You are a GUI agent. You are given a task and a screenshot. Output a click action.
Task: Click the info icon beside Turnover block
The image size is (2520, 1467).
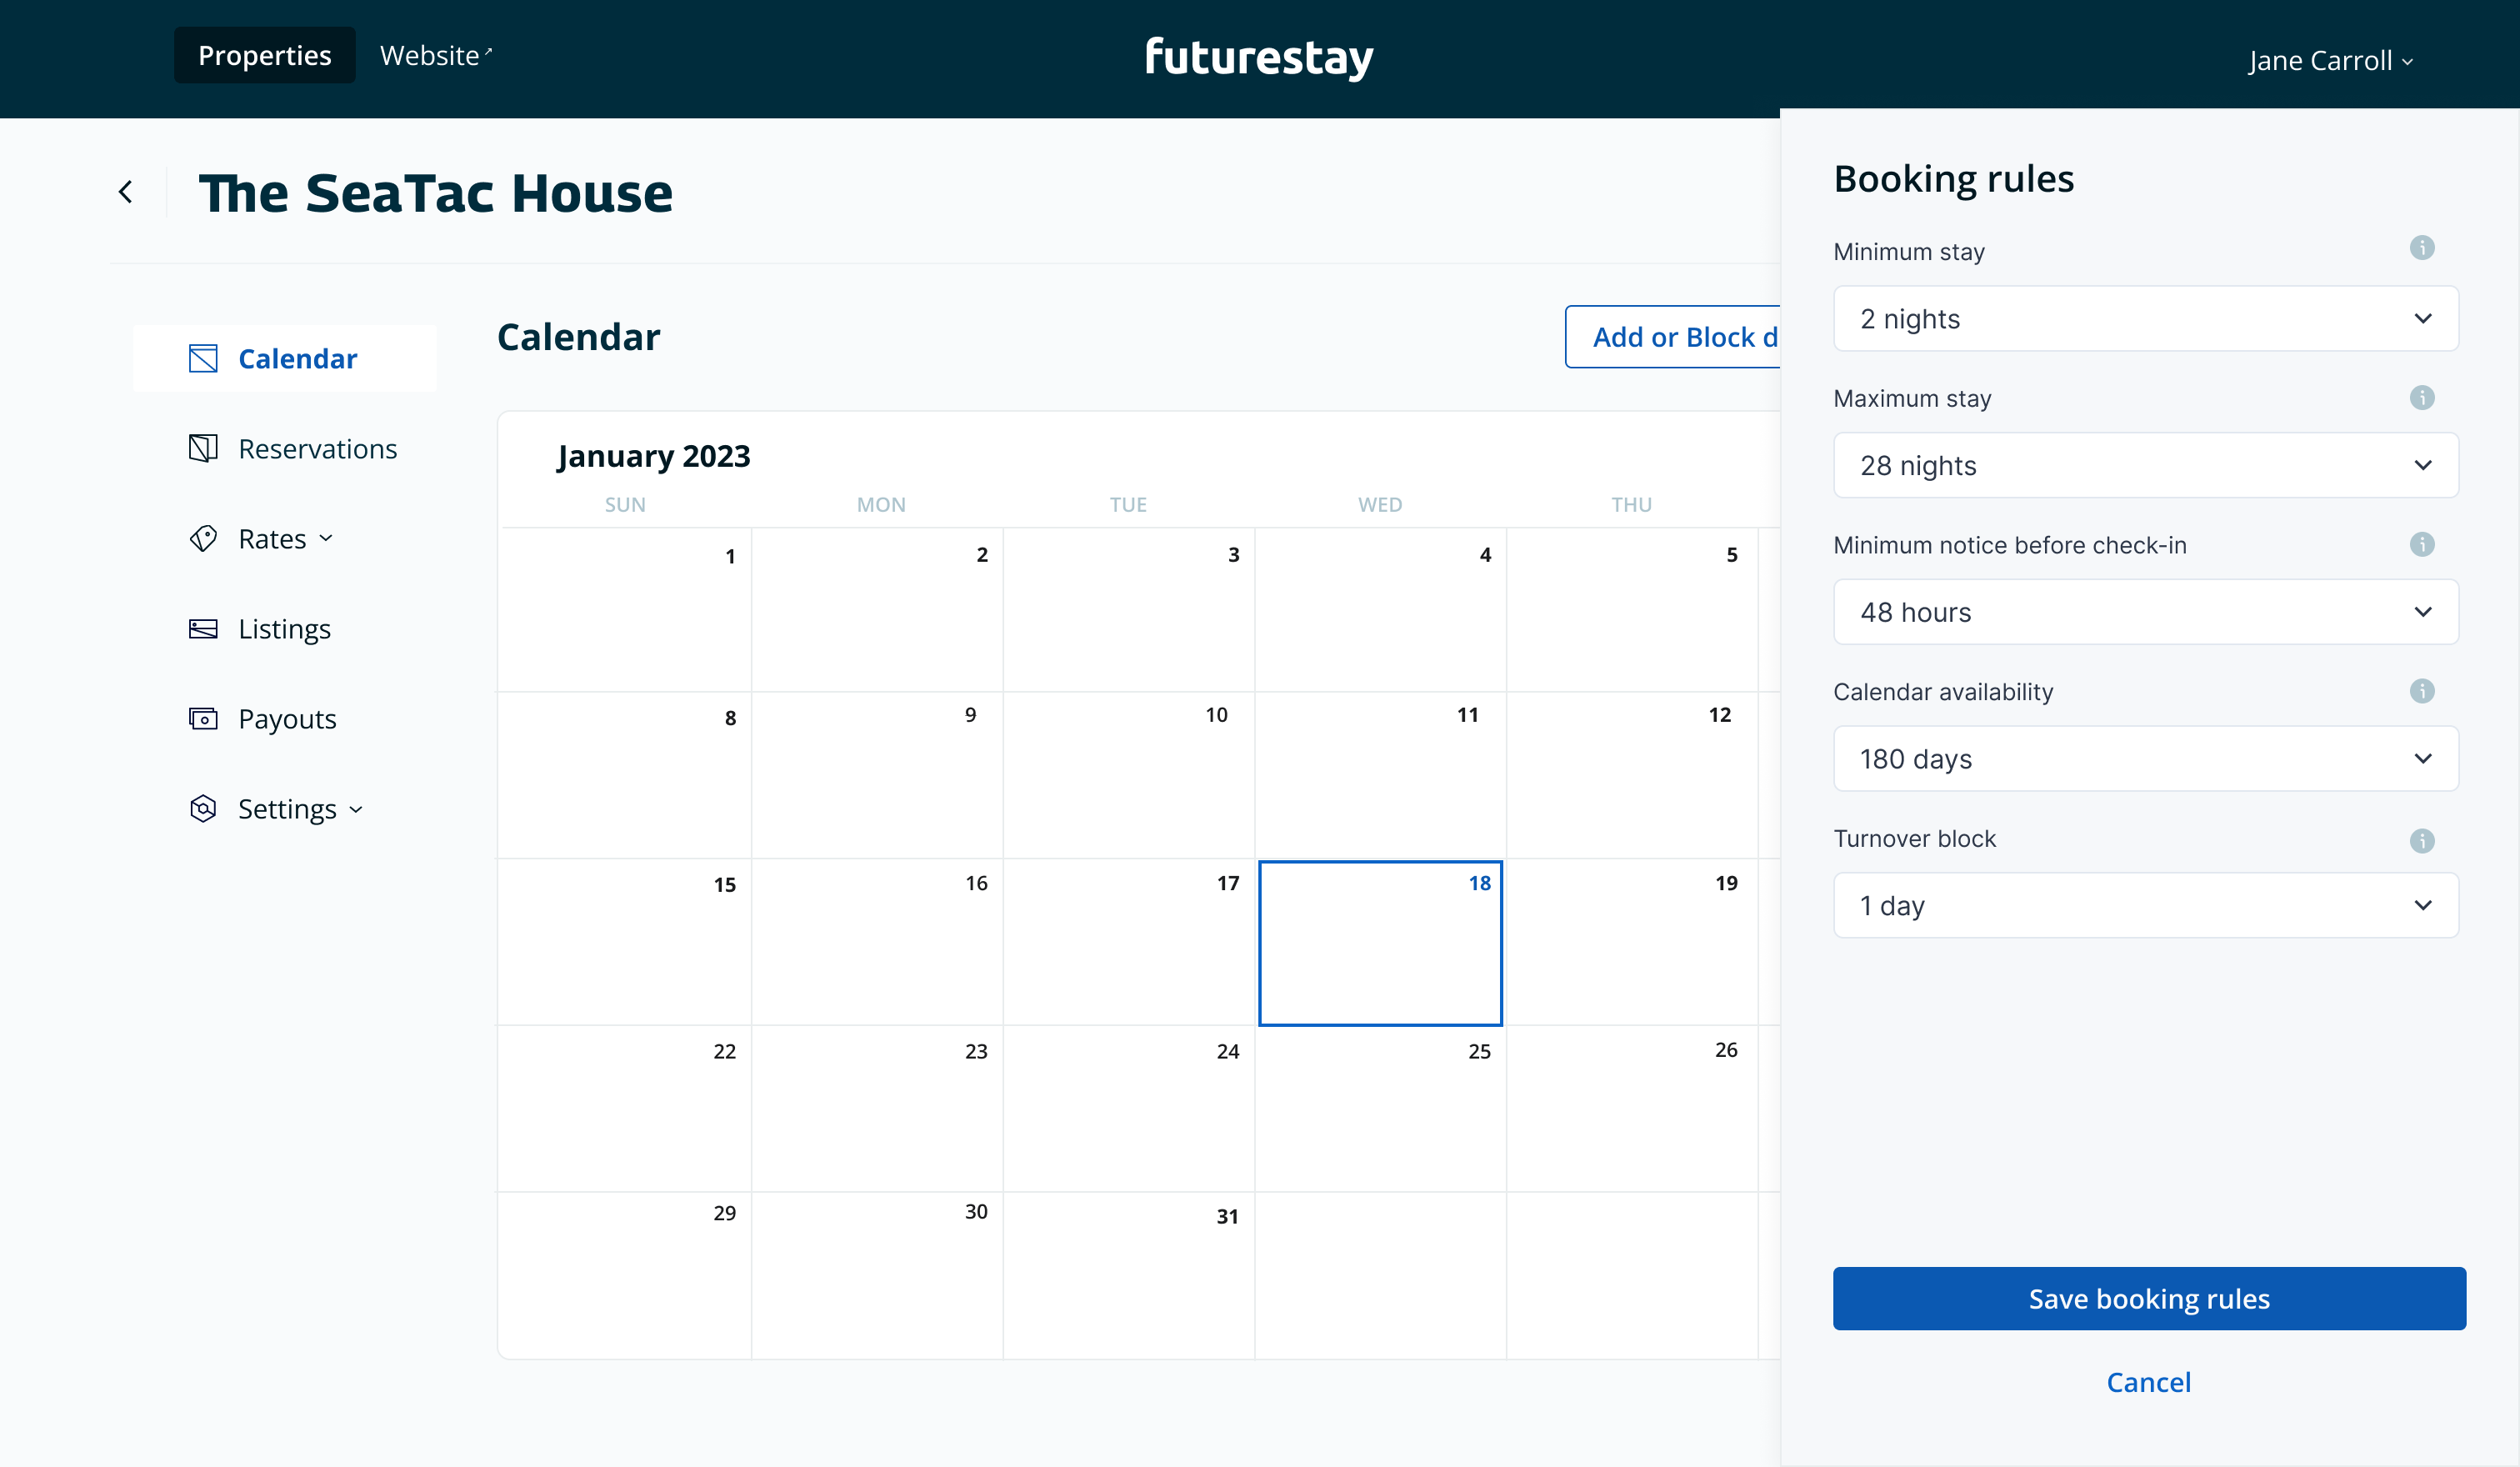2422,840
